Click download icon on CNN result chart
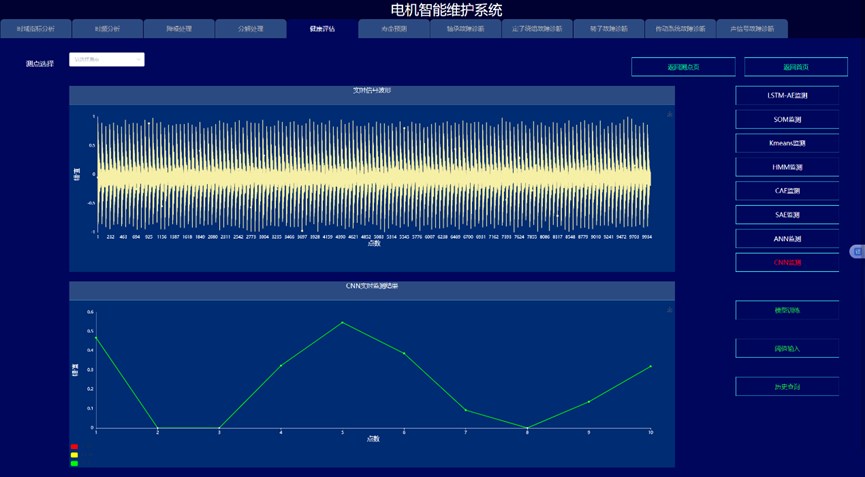 670,310
